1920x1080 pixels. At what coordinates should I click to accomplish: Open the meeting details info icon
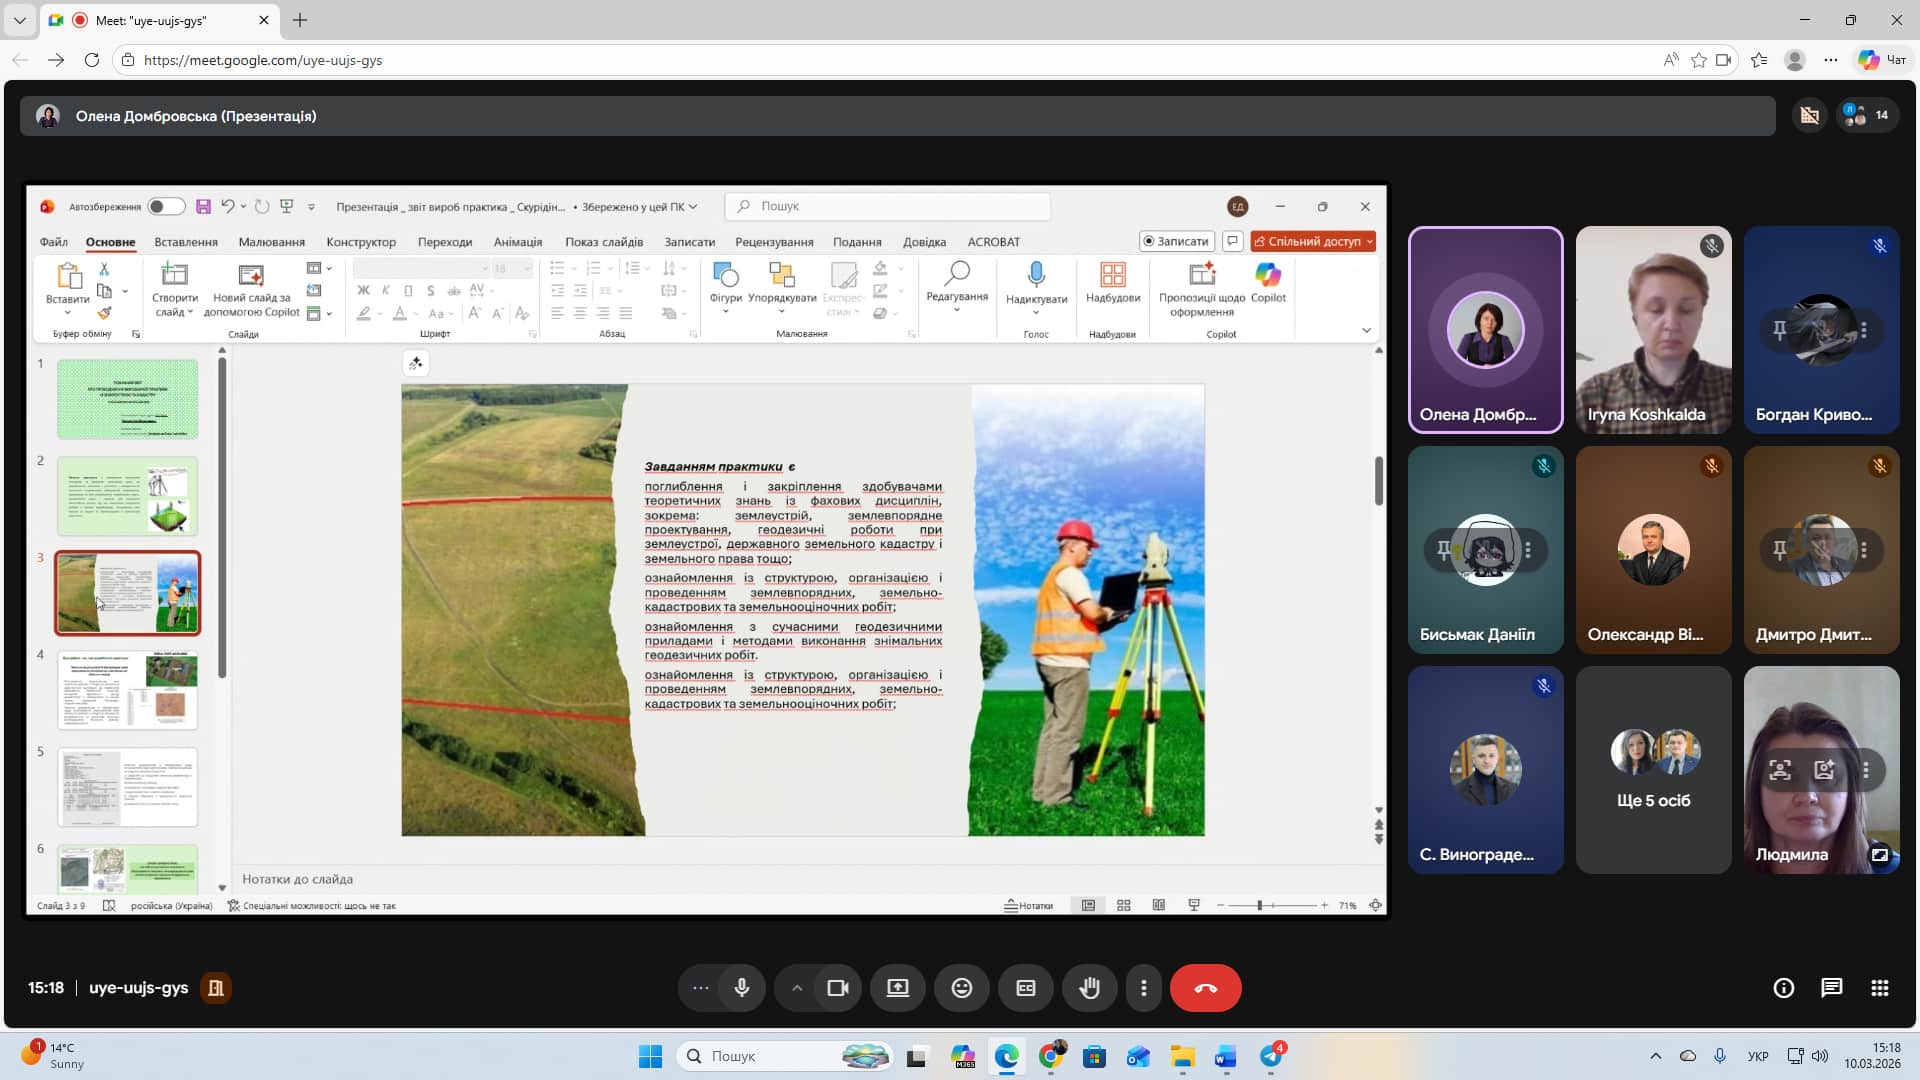click(1783, 988)
